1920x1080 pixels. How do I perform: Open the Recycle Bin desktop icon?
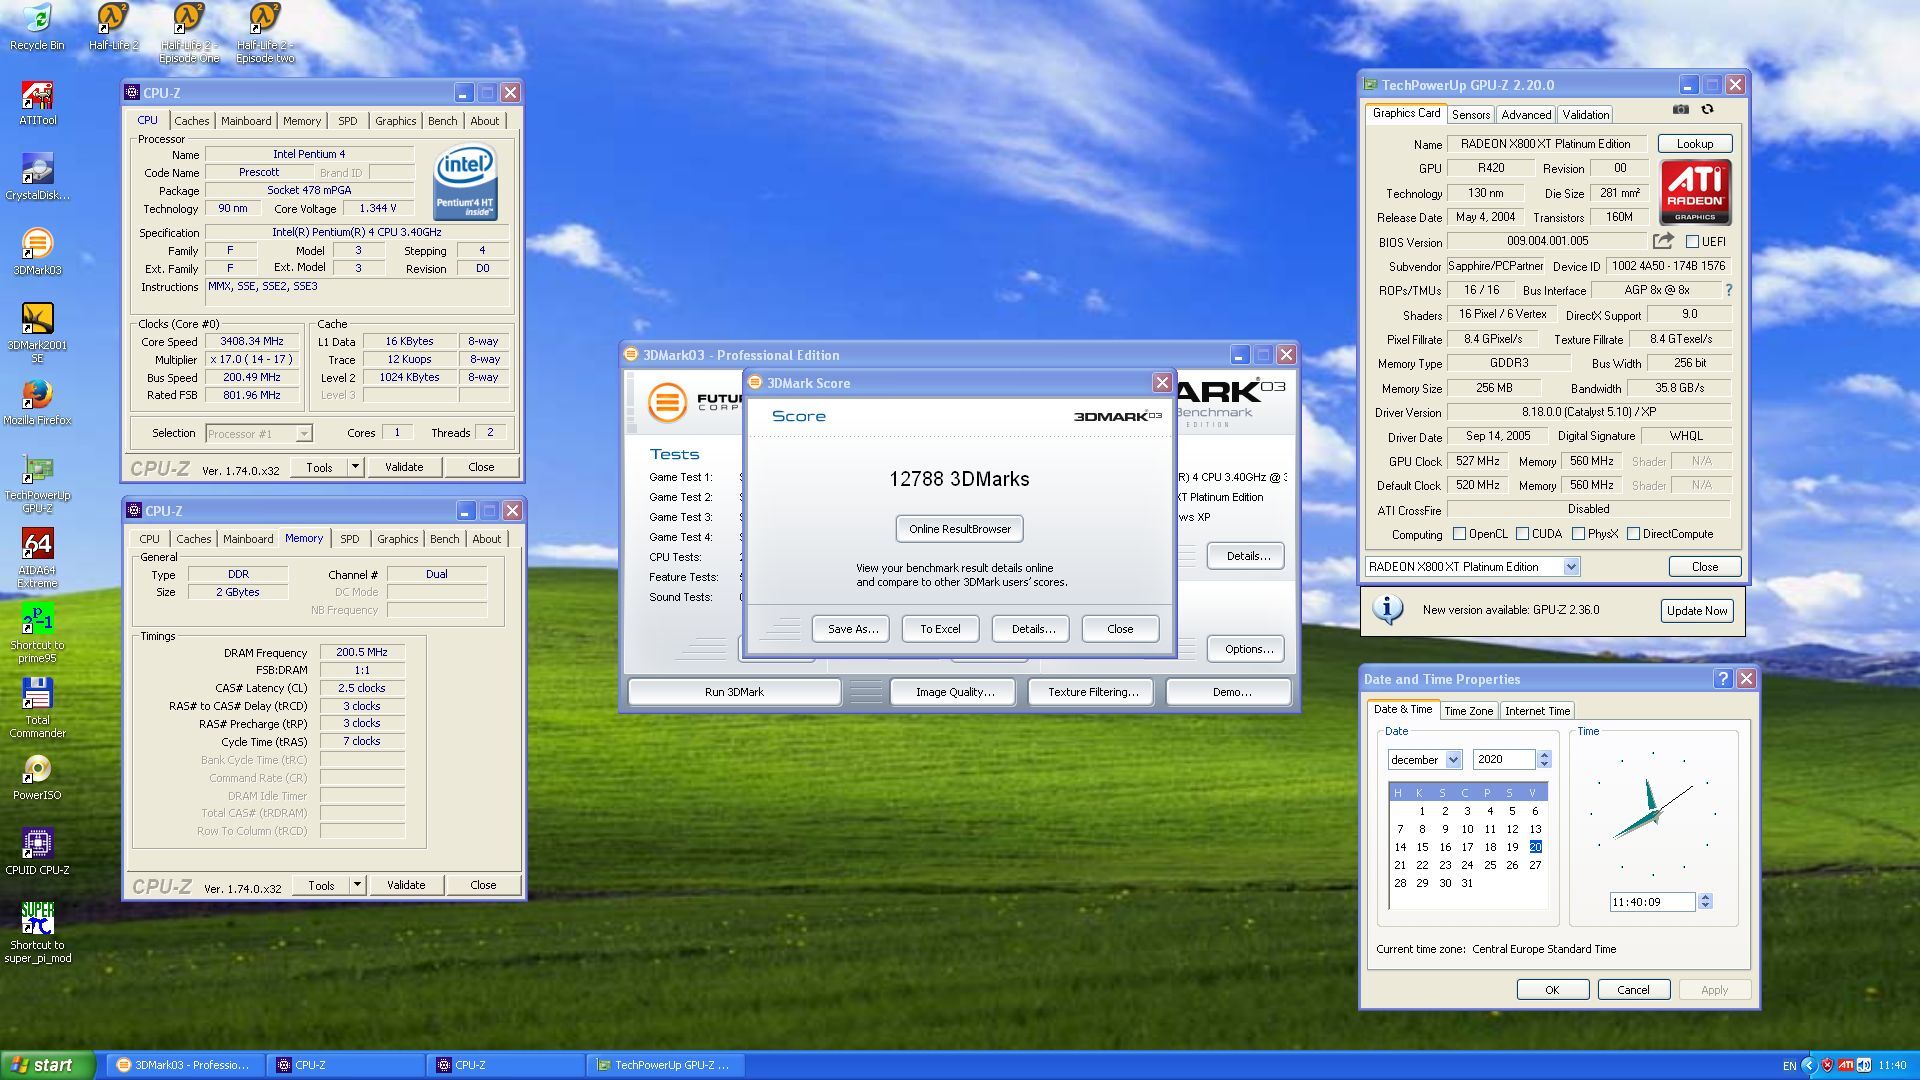(x=37, y=27)
